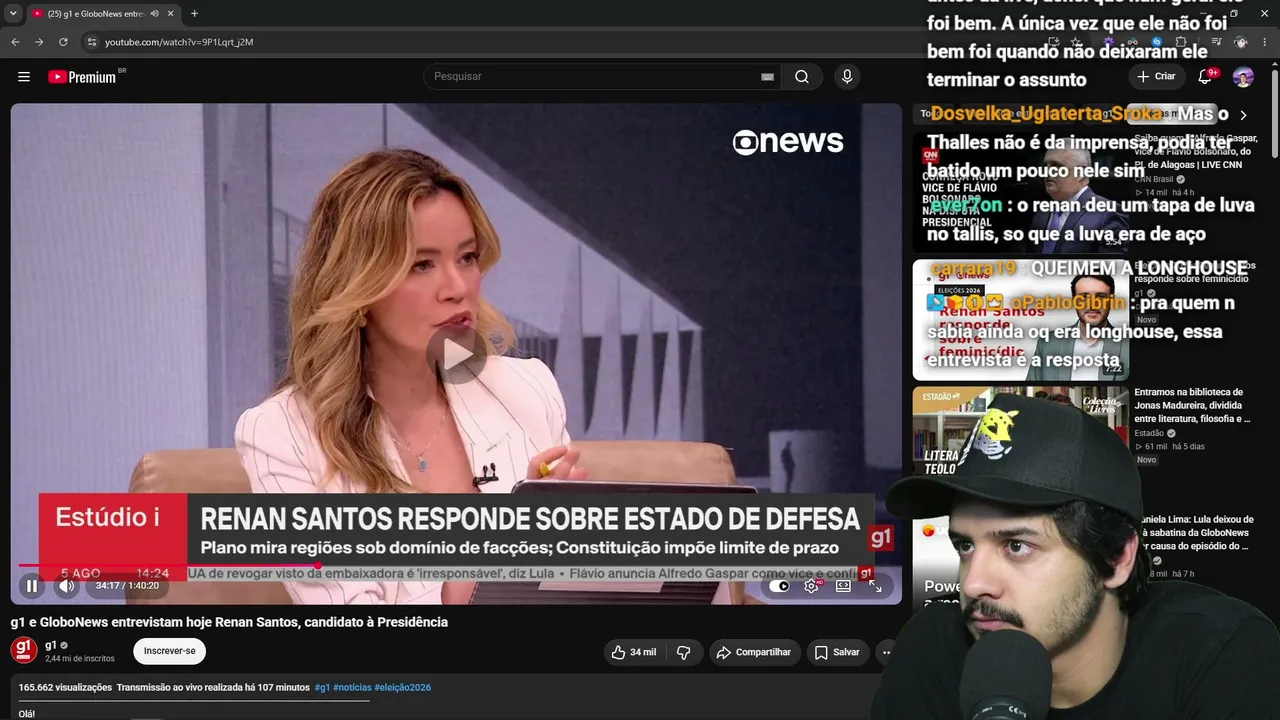Click the 34:17 / 1:40:20 time display

coord(127,586)
